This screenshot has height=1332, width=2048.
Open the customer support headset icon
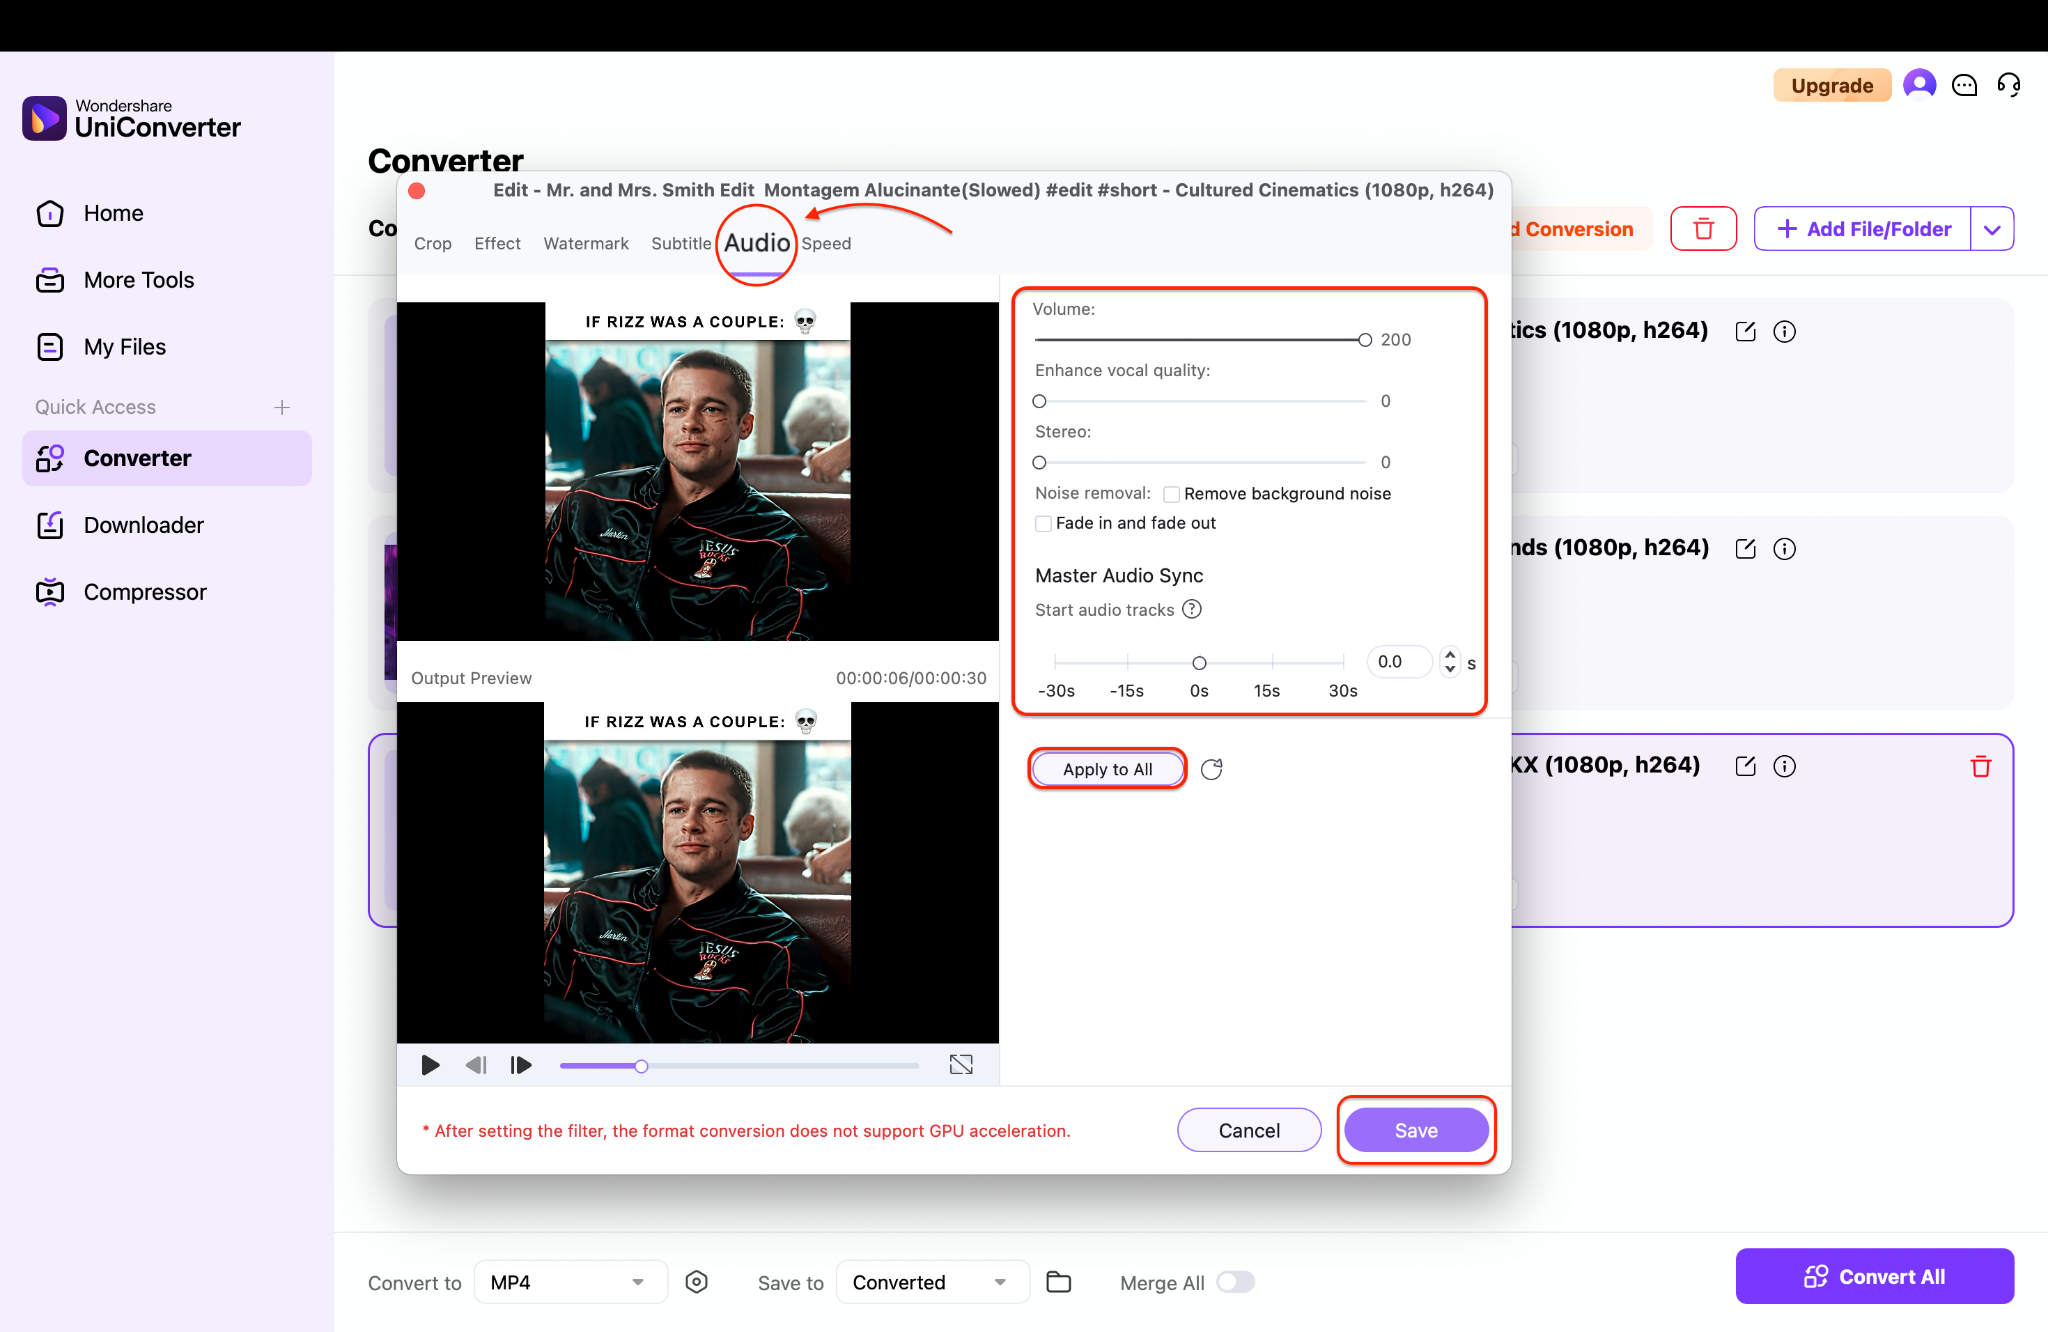tap(2009, 85)
